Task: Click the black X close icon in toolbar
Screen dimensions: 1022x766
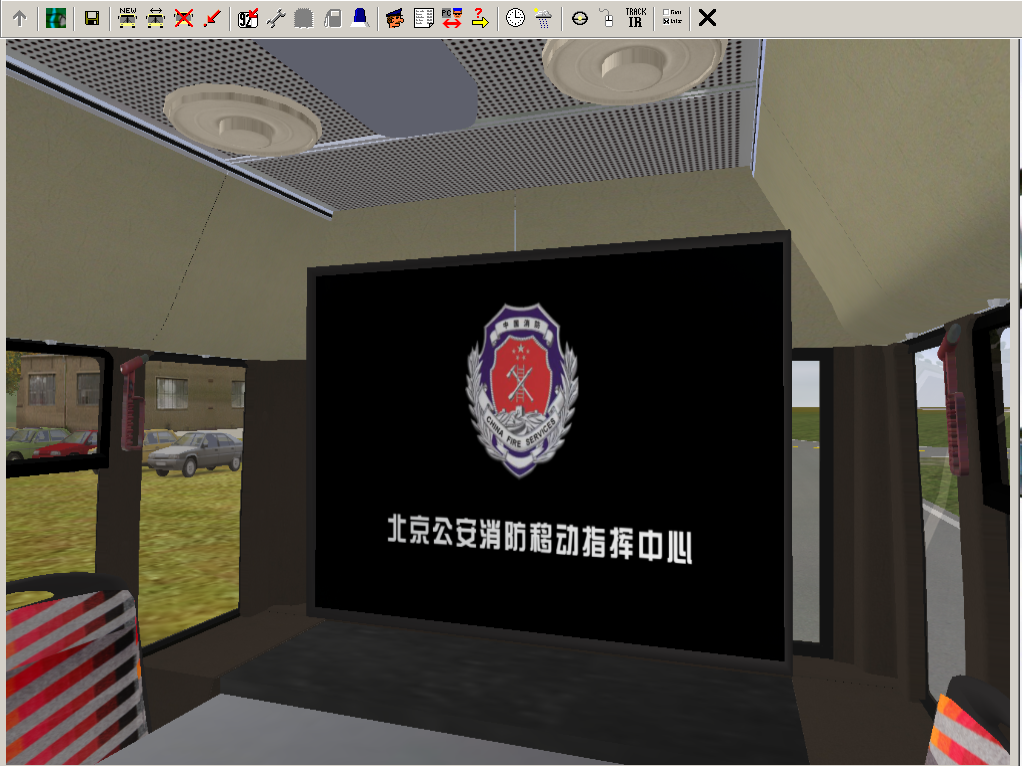Action: pos(707,18)
